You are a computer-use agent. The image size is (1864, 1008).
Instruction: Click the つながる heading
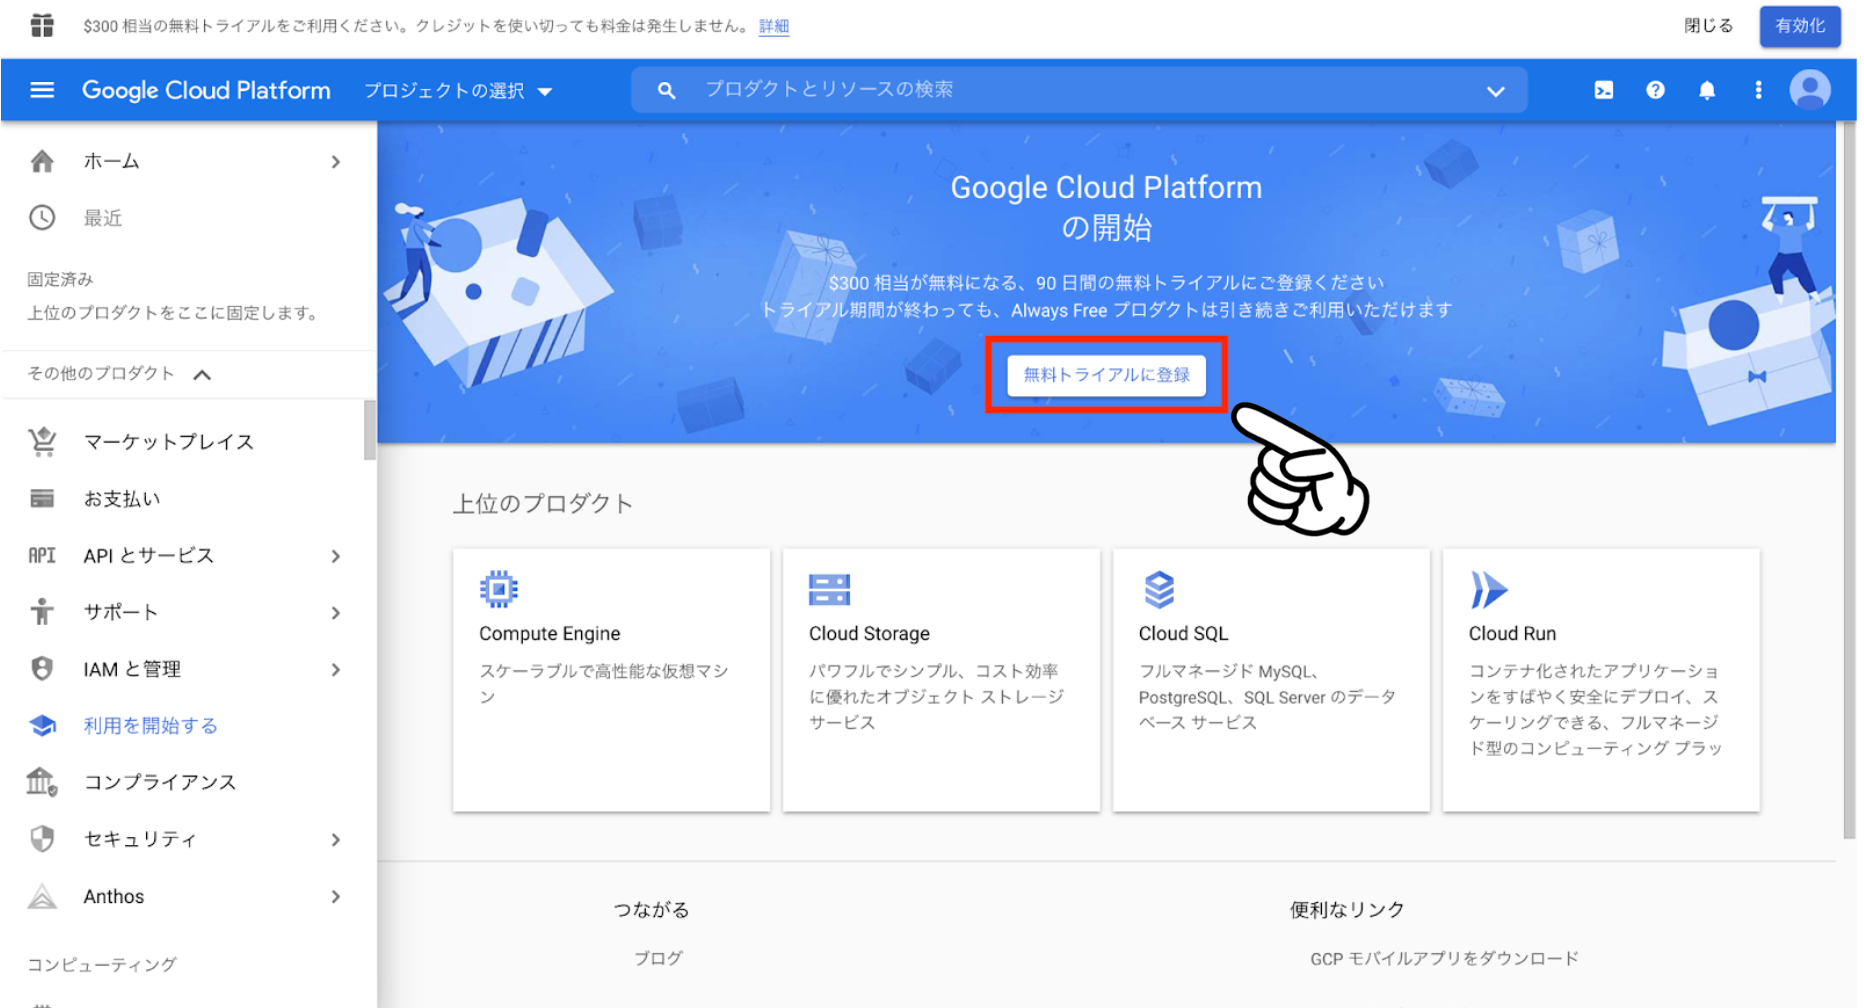coord(651,909)
